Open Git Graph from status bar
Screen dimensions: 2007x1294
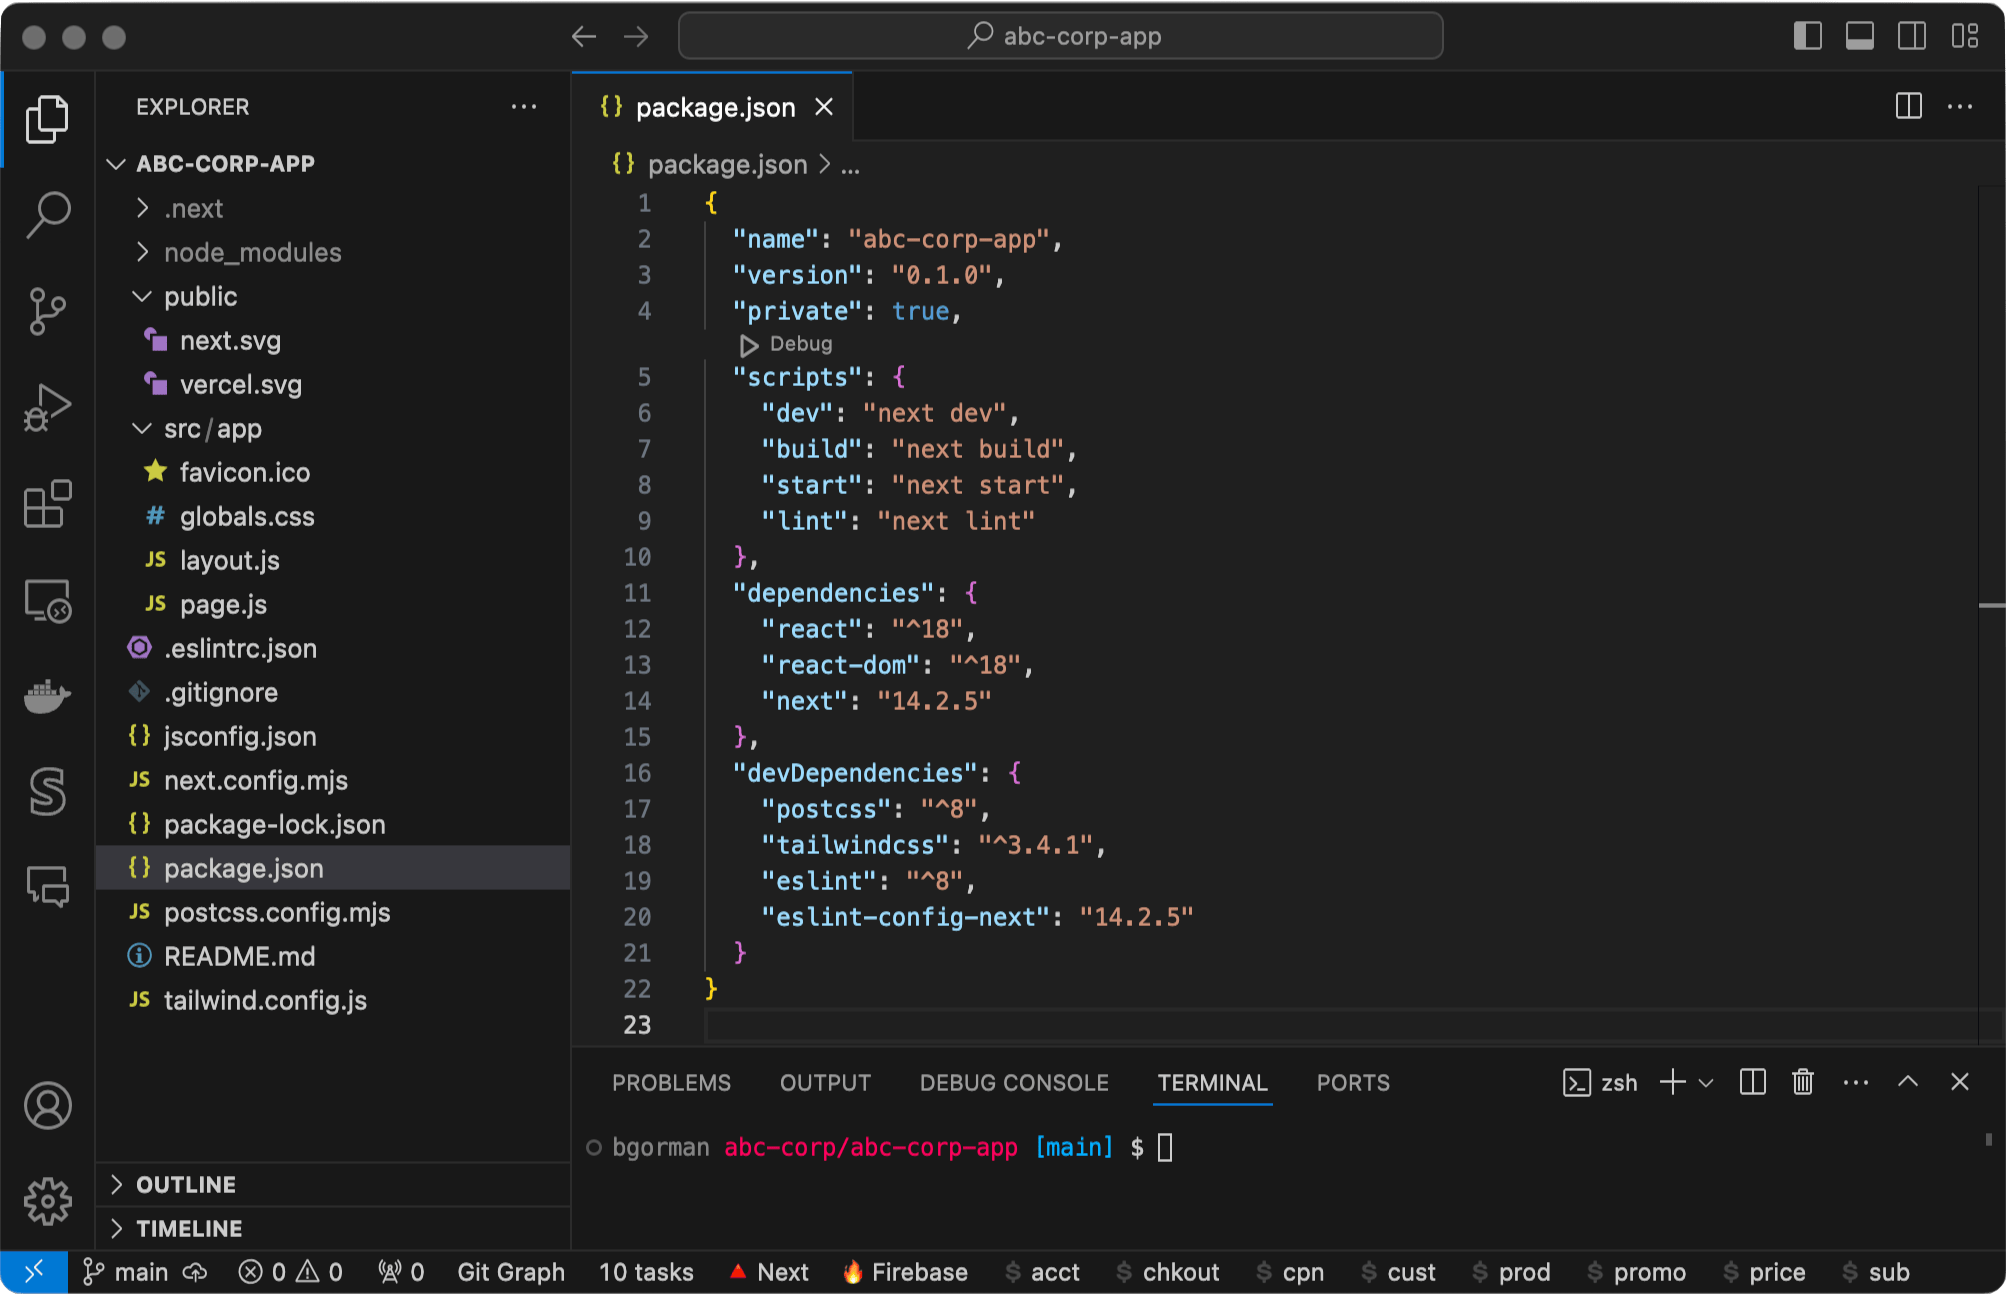pyautogui.click(x=511, y=1272)
